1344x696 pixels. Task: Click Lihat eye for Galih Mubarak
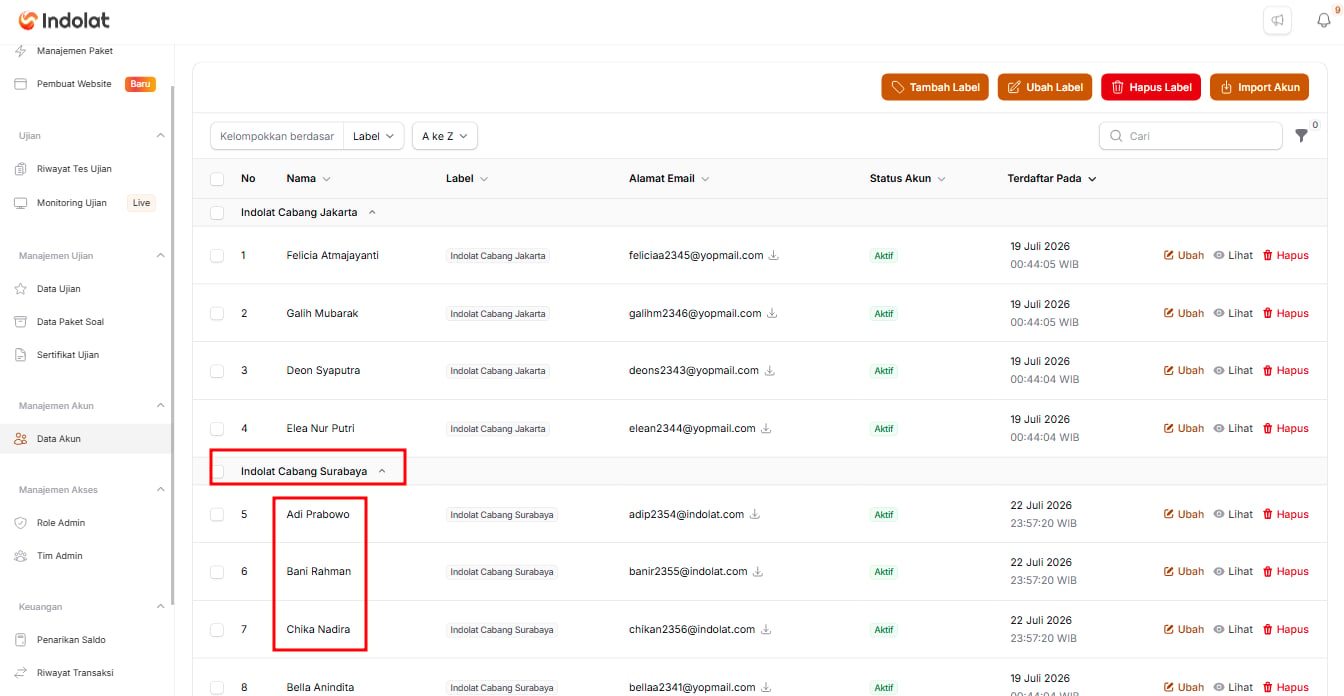pos(1233,313)
